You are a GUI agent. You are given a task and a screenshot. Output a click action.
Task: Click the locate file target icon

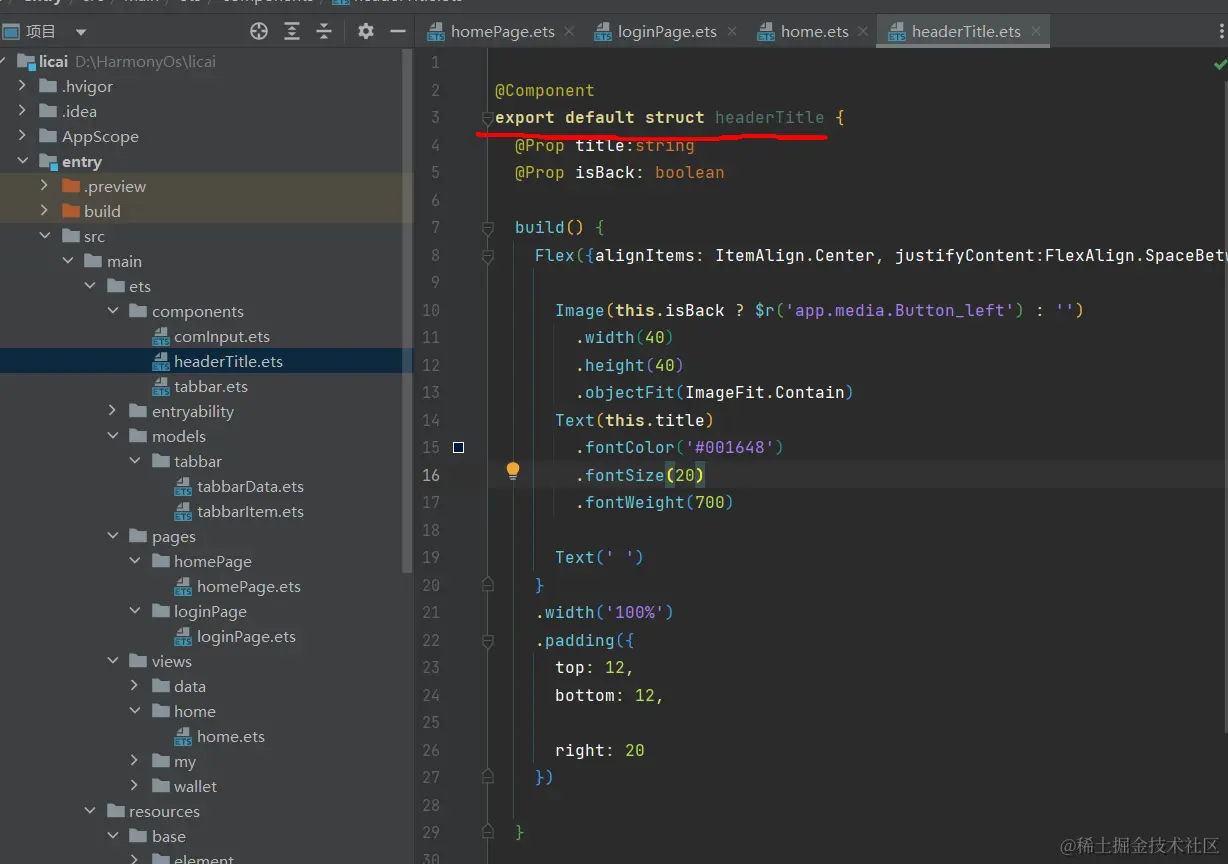259,31
